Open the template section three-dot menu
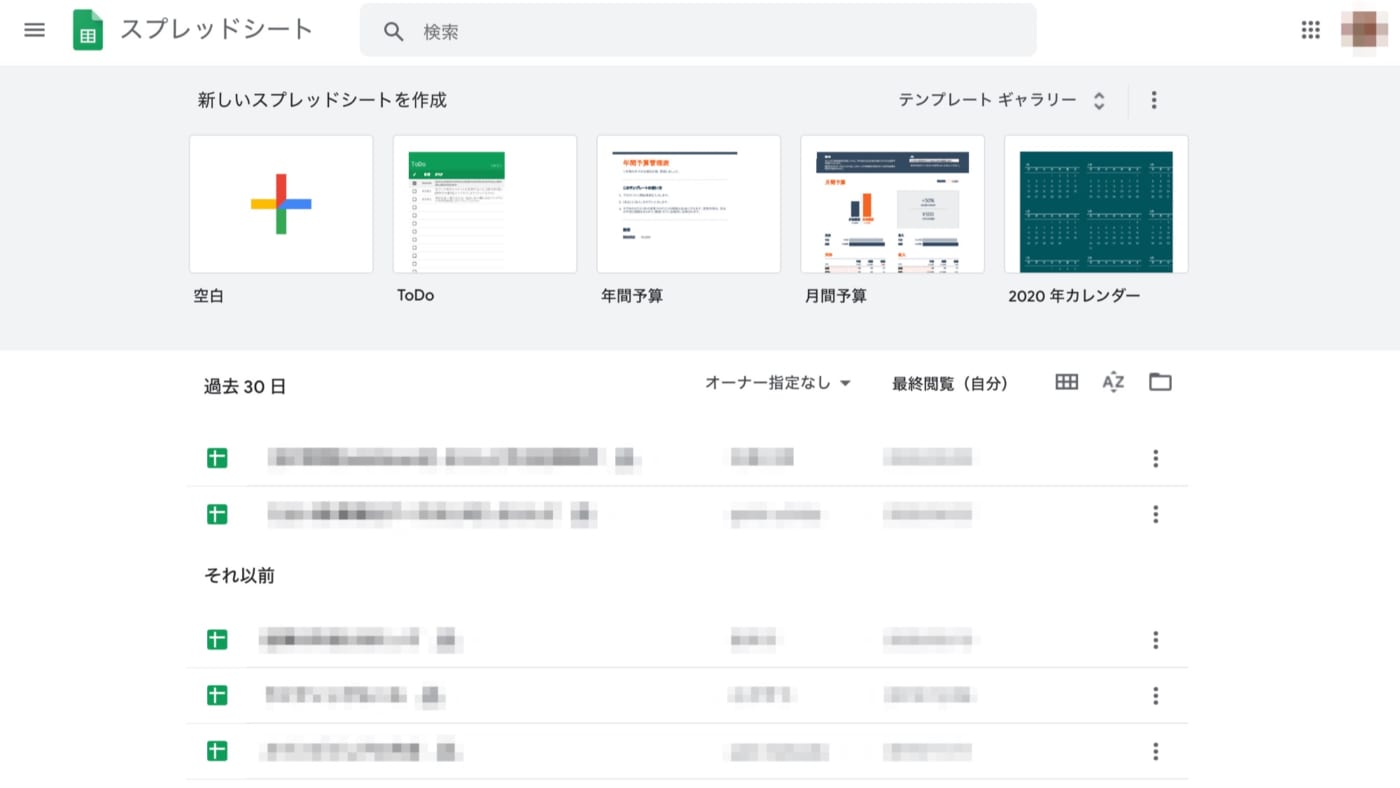Viewport: 1400px width, 788px height. coord(1154,100)
